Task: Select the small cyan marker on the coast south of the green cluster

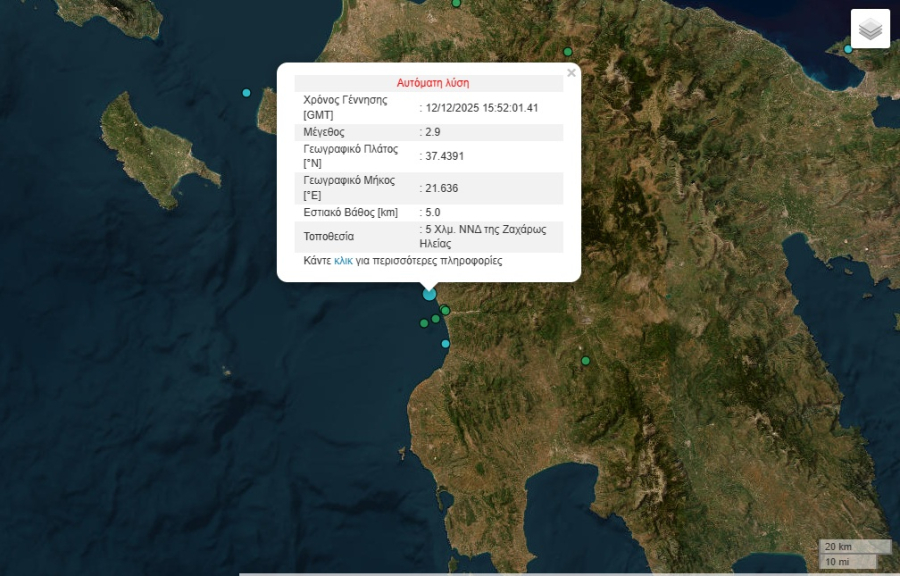Action: coord(446,344)
